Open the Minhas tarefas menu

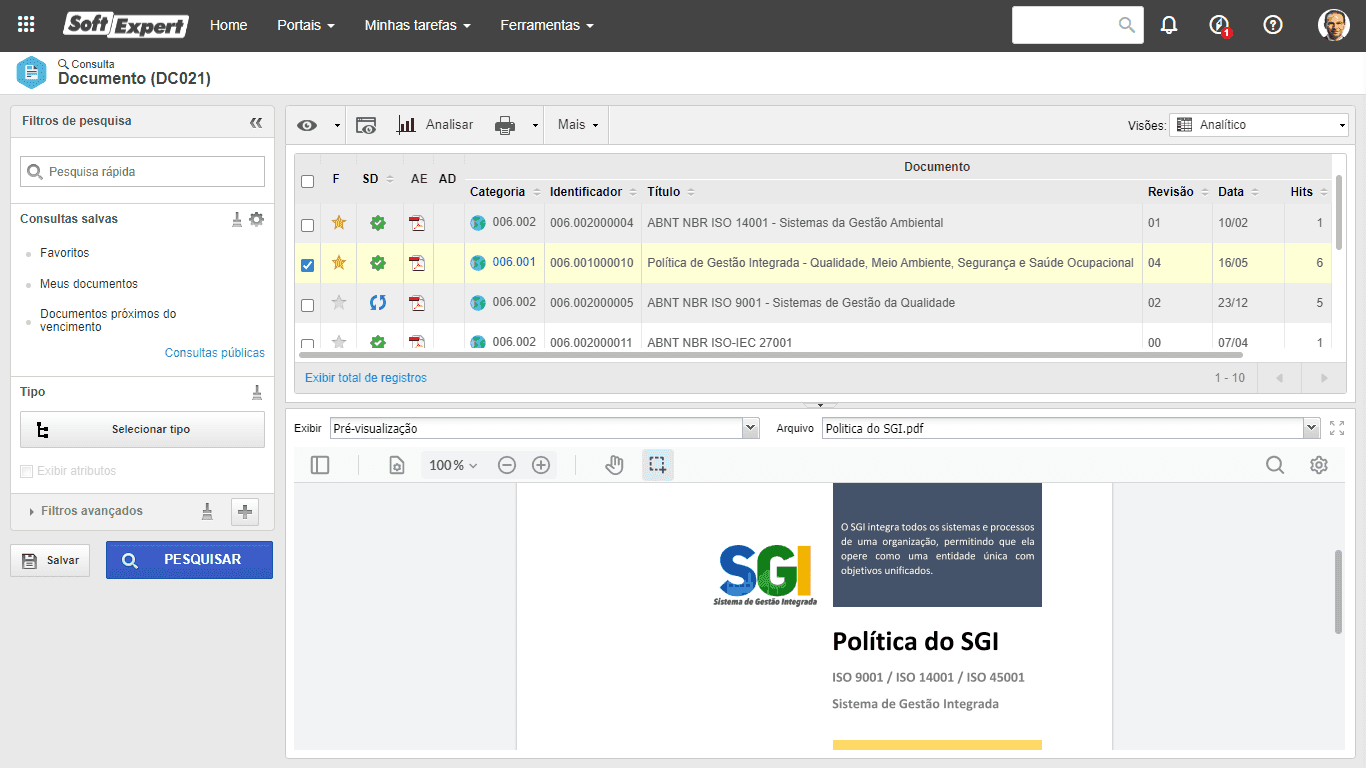418,25
